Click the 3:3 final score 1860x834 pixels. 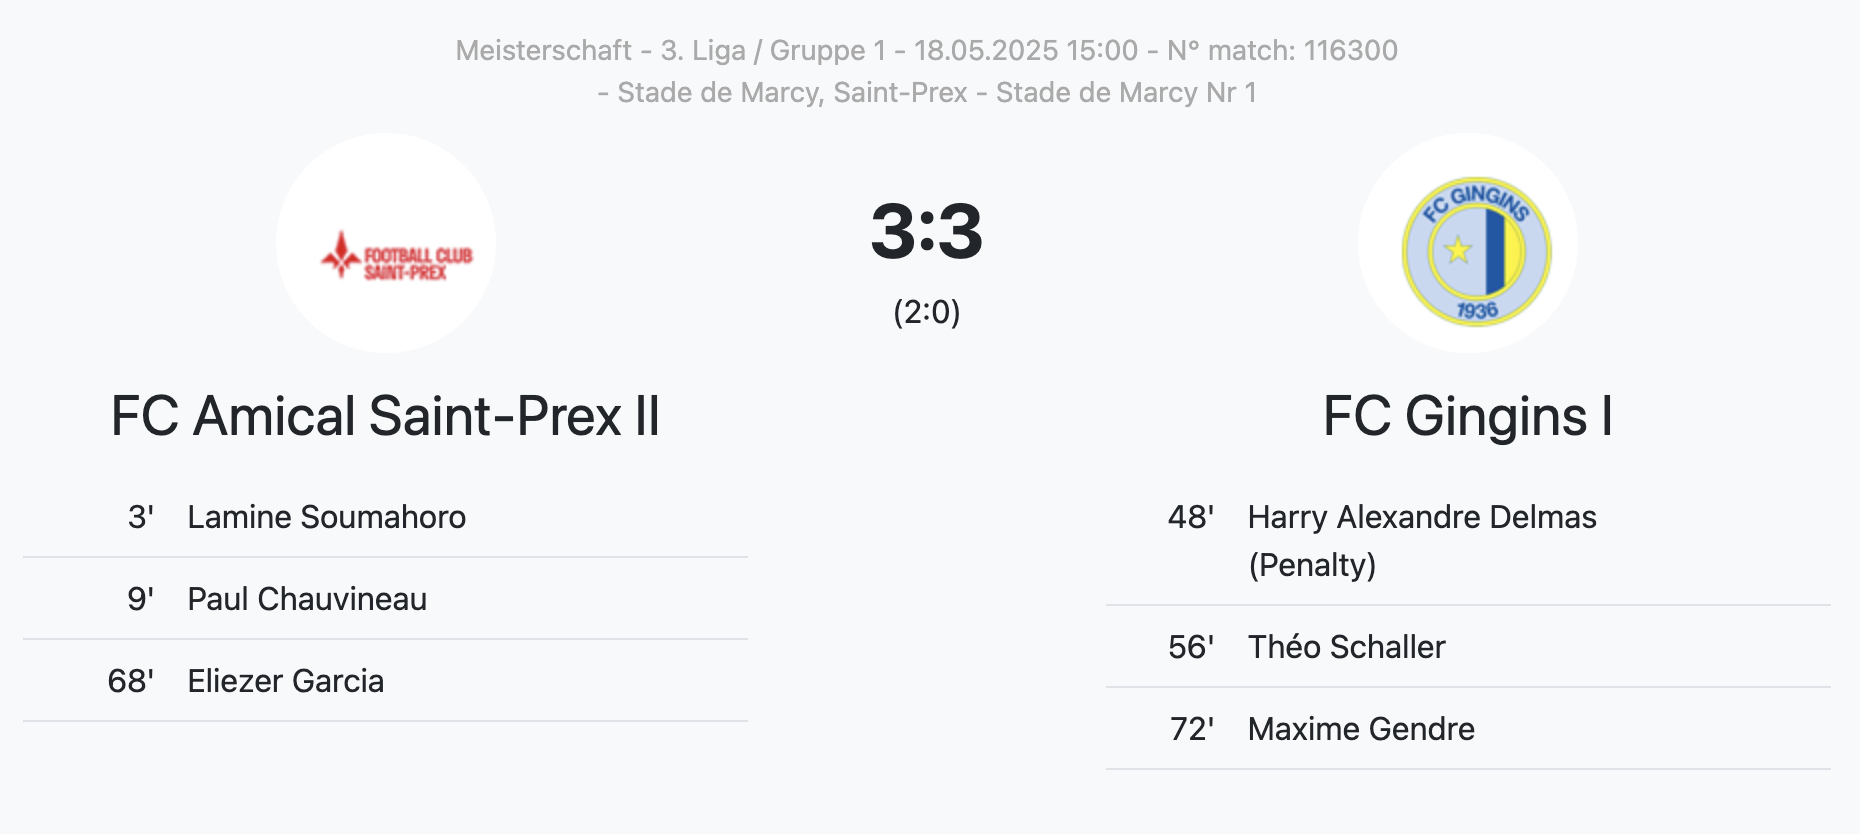[x=927, y=231]
